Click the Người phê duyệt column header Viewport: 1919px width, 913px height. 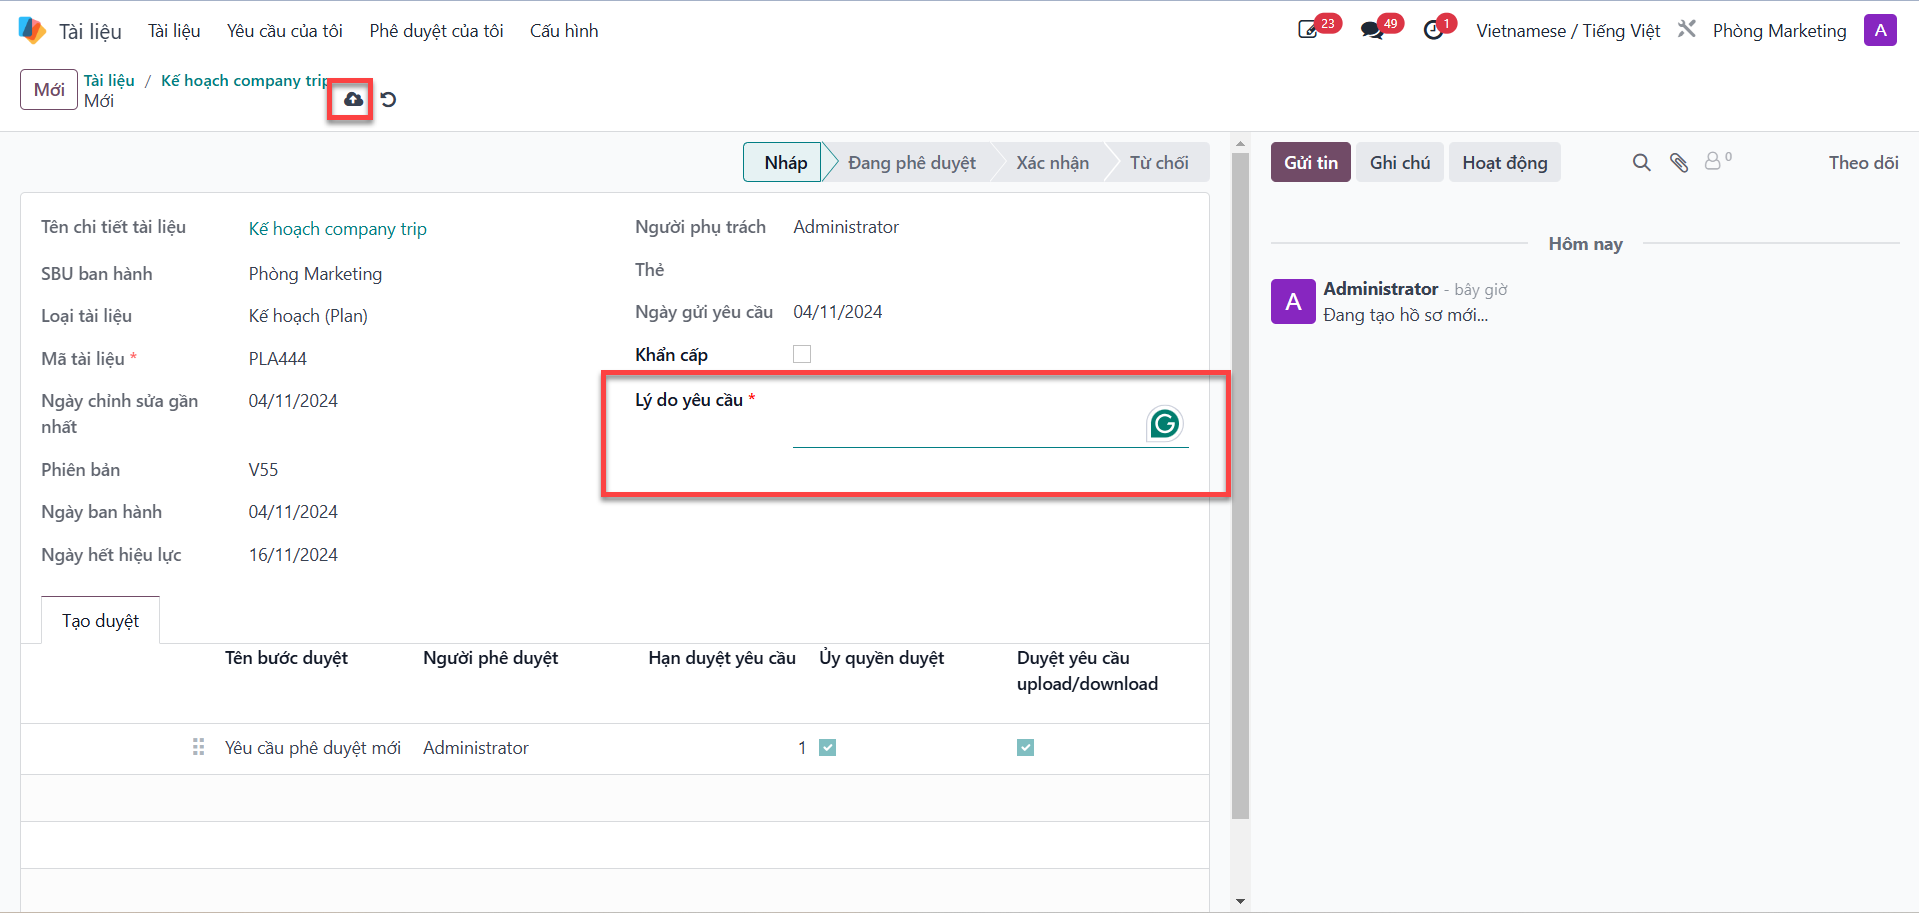click(x=490, y=658)
